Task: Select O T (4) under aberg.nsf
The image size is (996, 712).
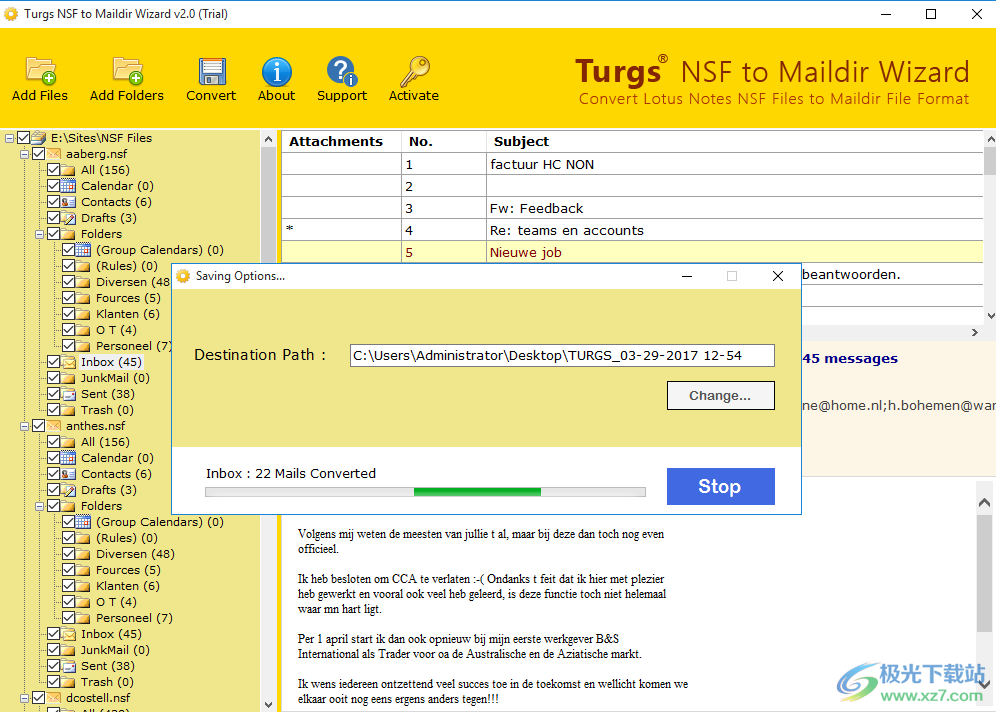Action: coord(116,330)
